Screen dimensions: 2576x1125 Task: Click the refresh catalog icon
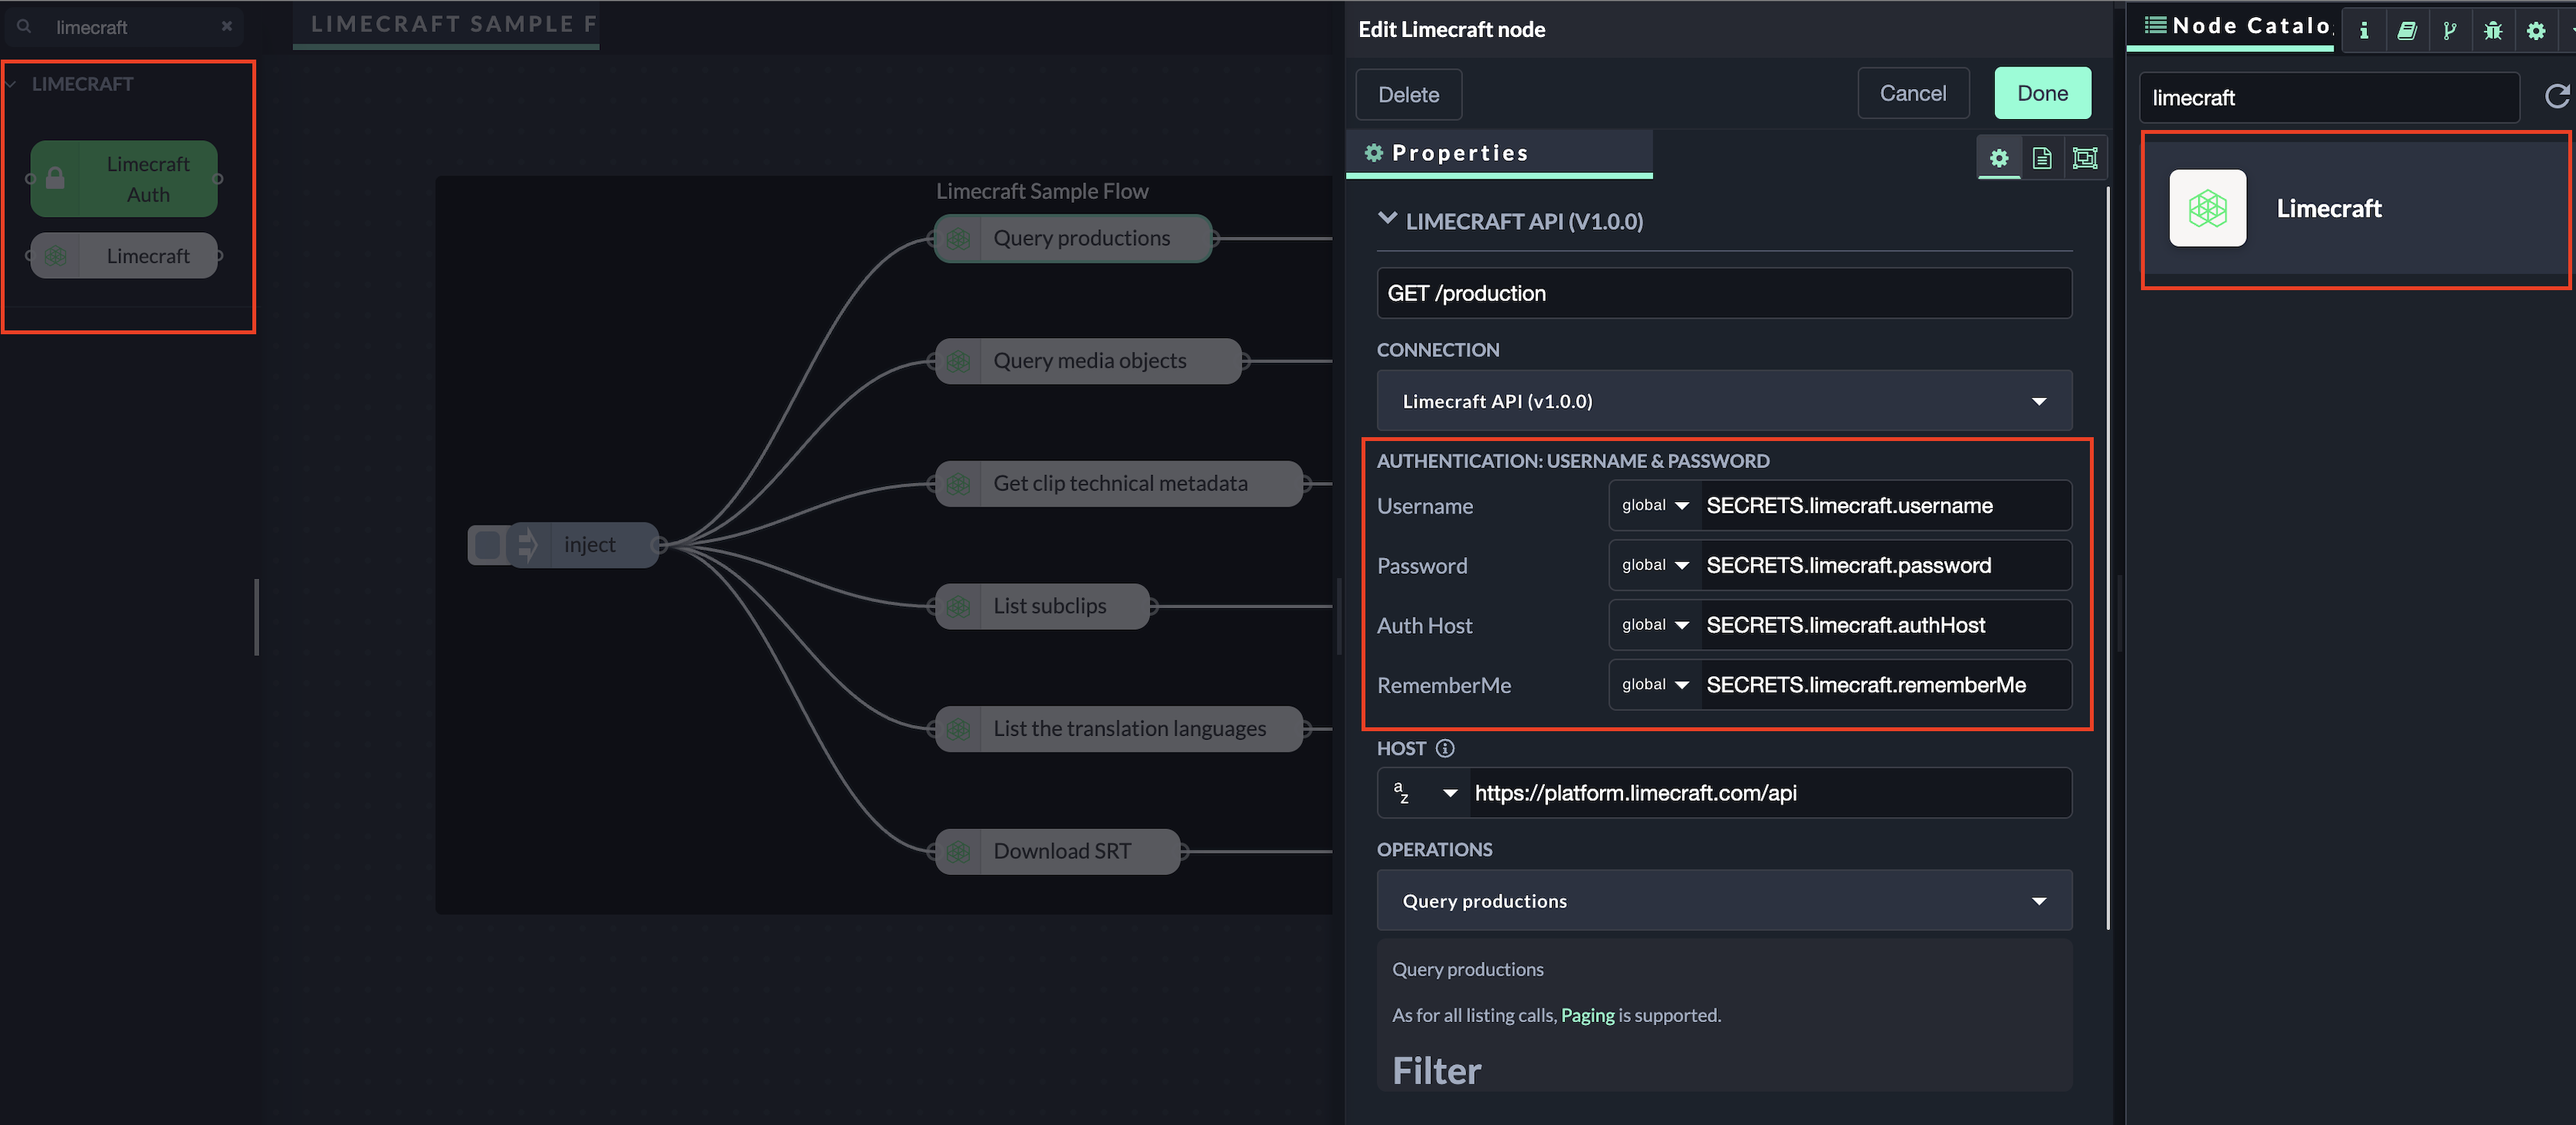(x=2556, y=96)
